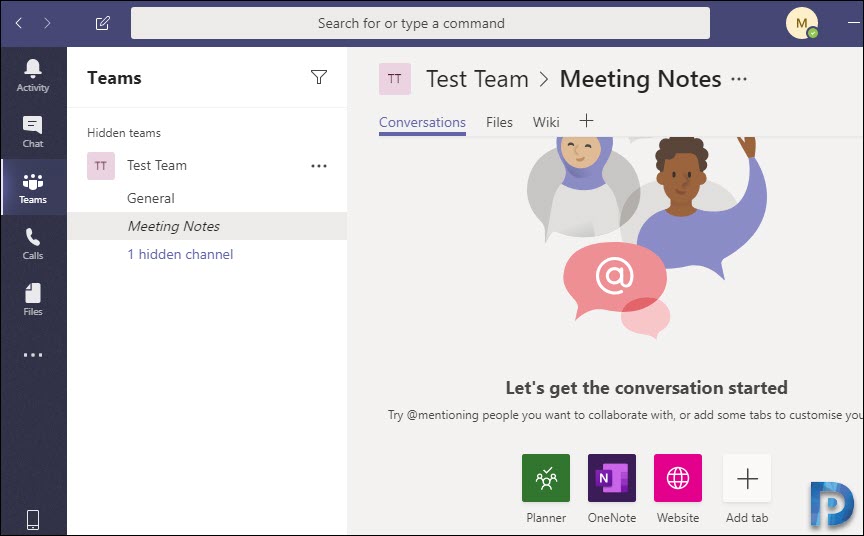Show the 1 hidden channel
This screenshot has height=536, width=864.
click(180, 255)
